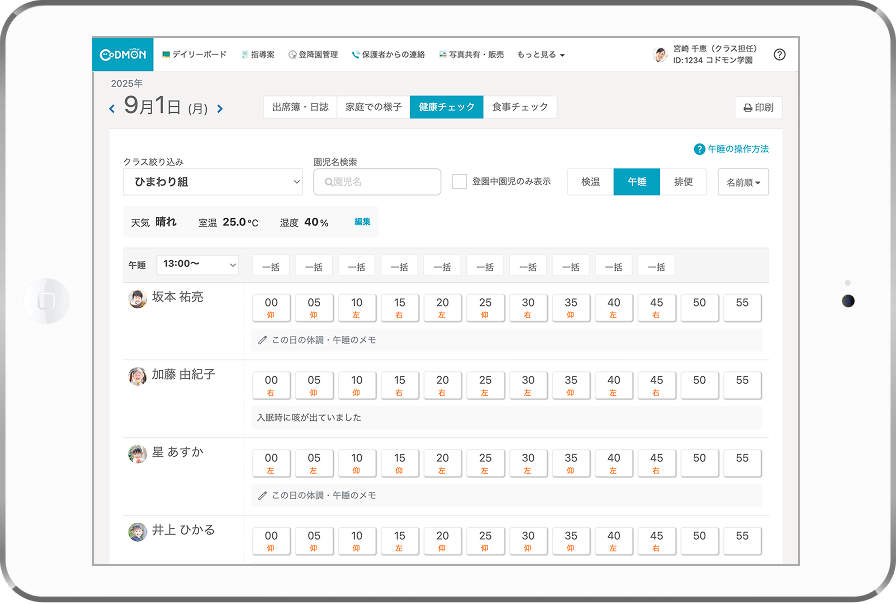
Task: Click the CoDMON logo
Action: click(123, 55)
